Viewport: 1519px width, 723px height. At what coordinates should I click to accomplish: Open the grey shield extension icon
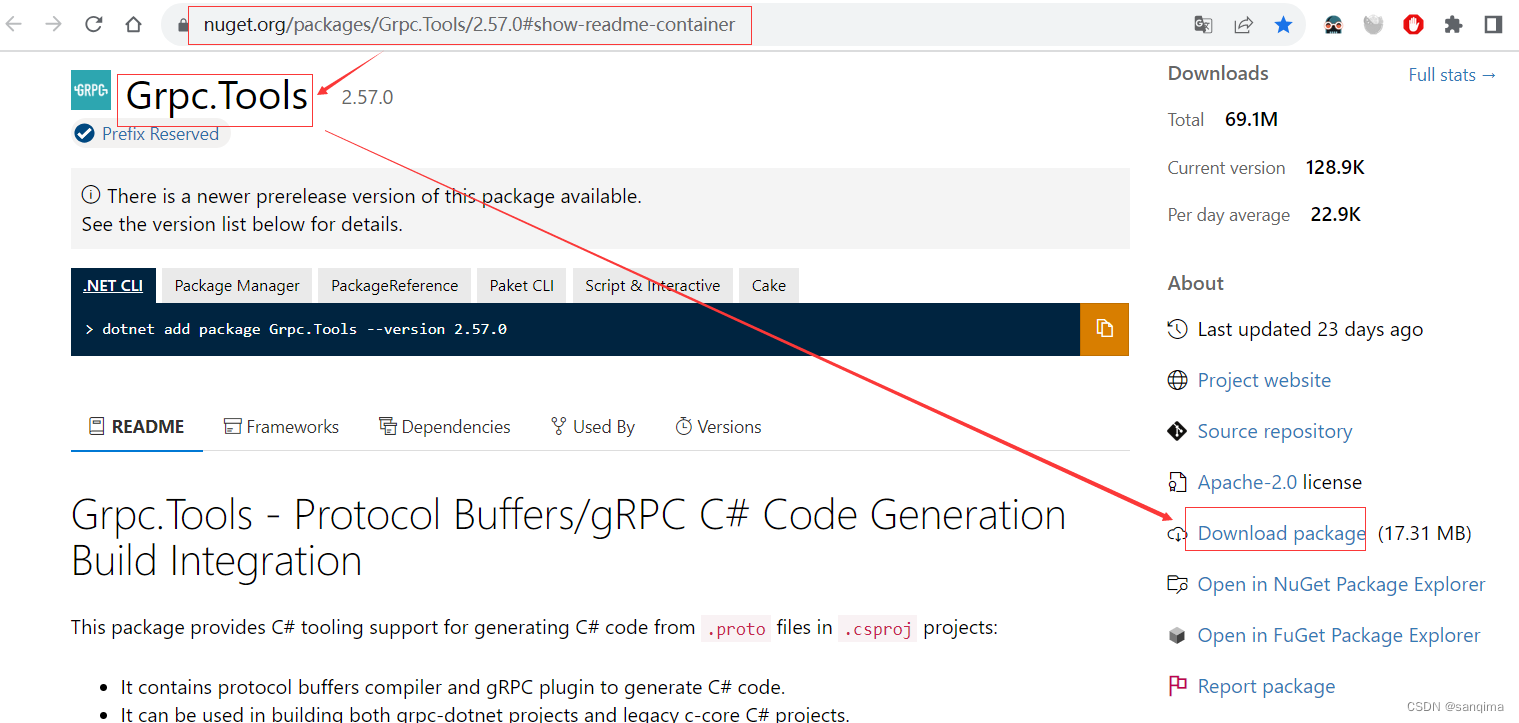tap(1374, 25)
